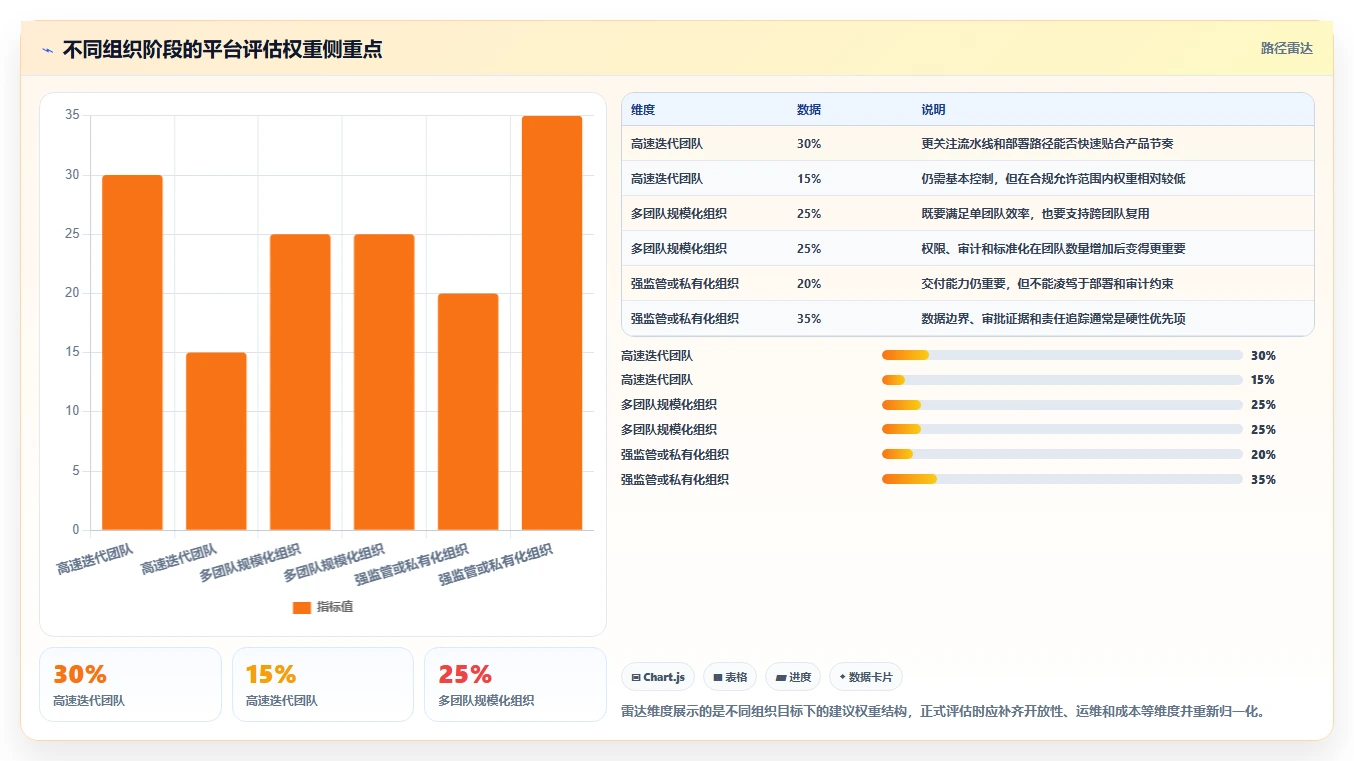Click the chart bar with value 20
This screenshot has width=1354, height=761.
(x=468, y=411)
